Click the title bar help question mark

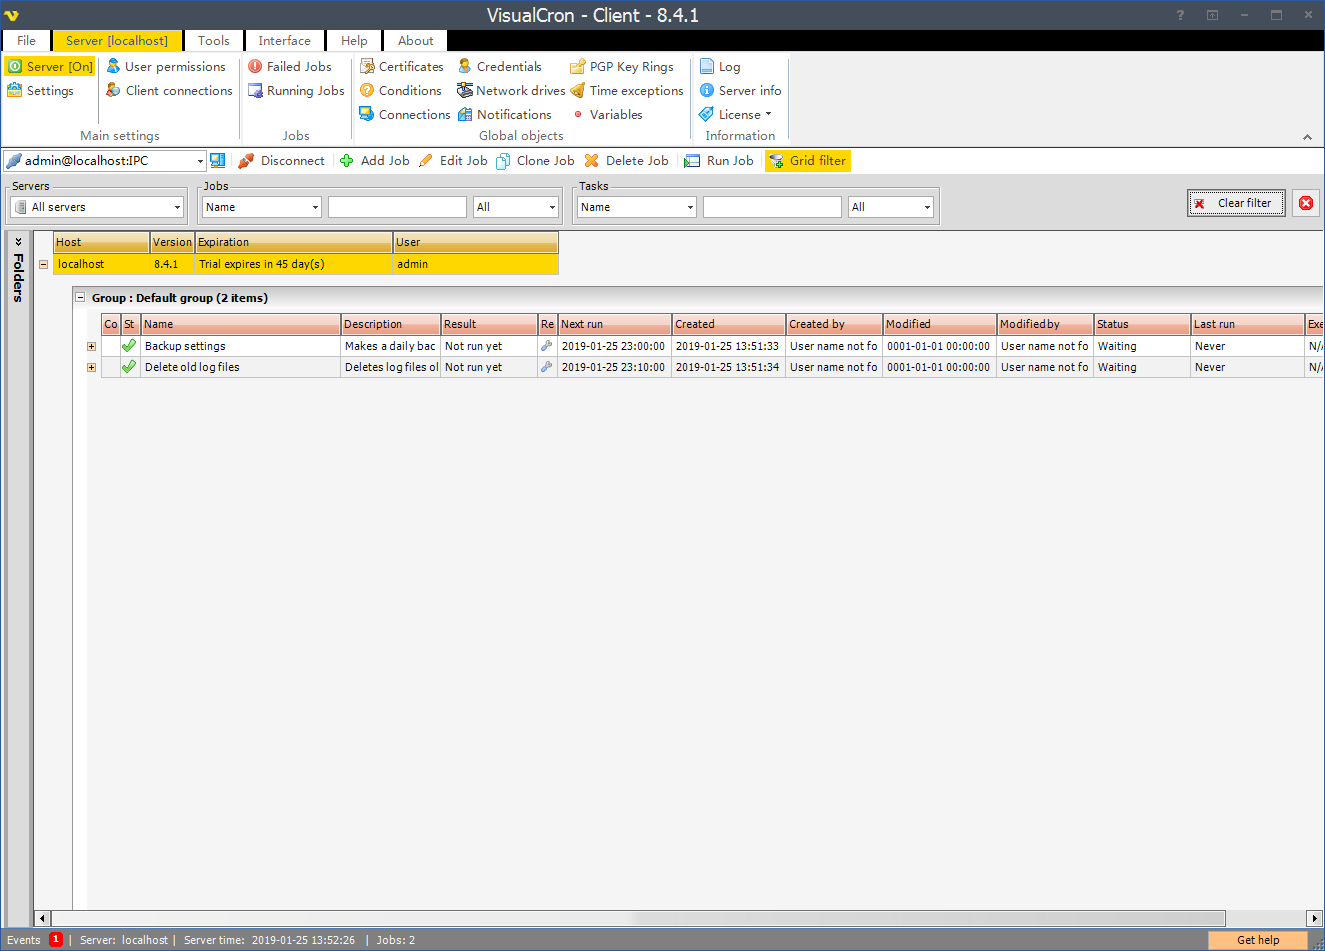point(1180,15)
